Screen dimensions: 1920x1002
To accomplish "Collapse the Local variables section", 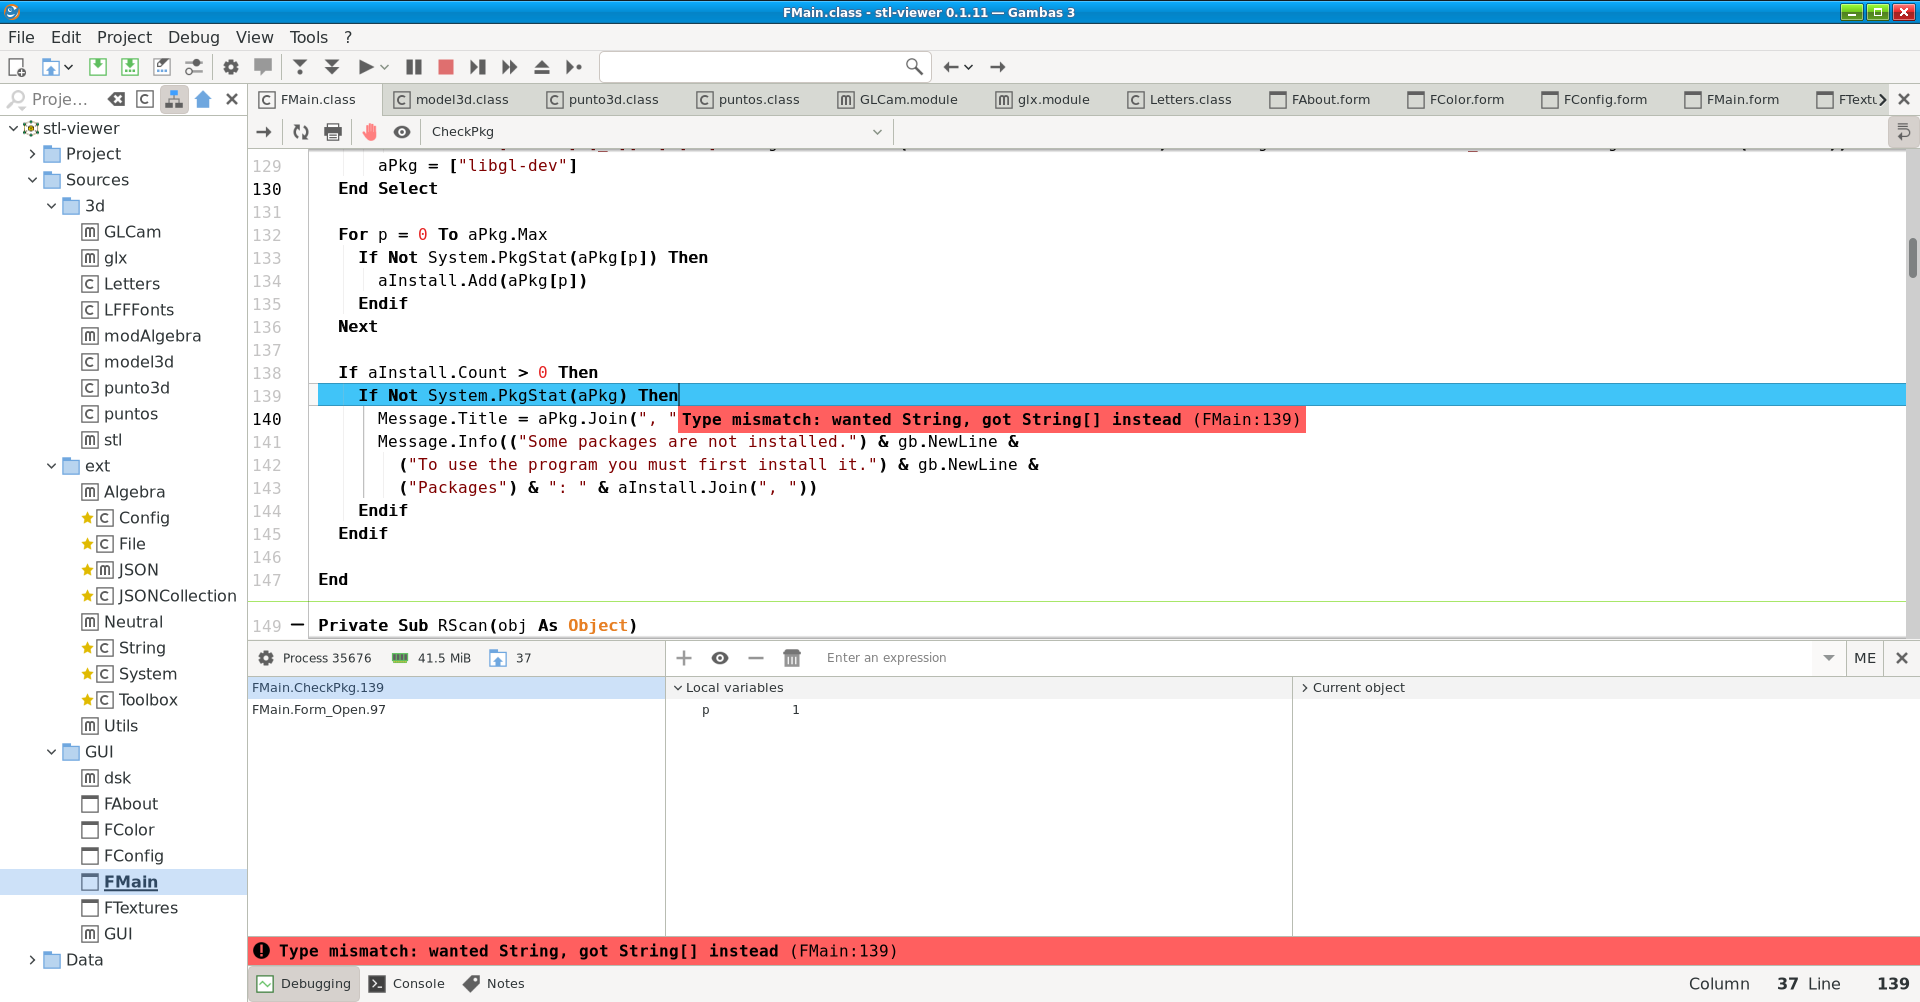I will click(x=678, y=688).
